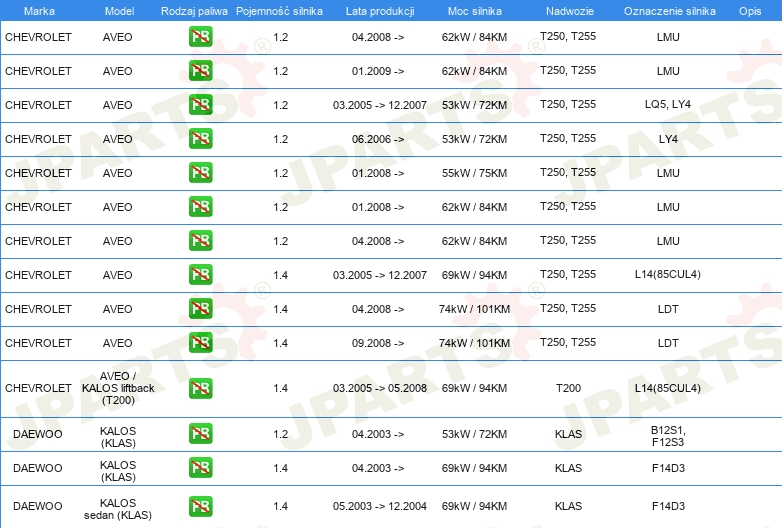Image resolution: width=782 pixels, height=528 pixels.
Task: Click the Pojemność silnika column header
Action: [279, 11]
